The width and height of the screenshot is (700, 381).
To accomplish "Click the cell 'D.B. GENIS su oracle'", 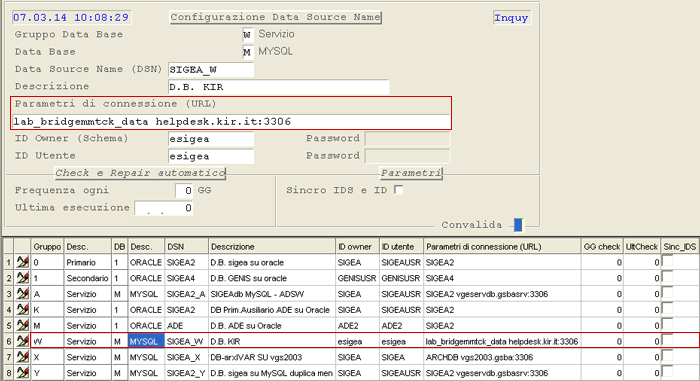I will coord(272,278).
